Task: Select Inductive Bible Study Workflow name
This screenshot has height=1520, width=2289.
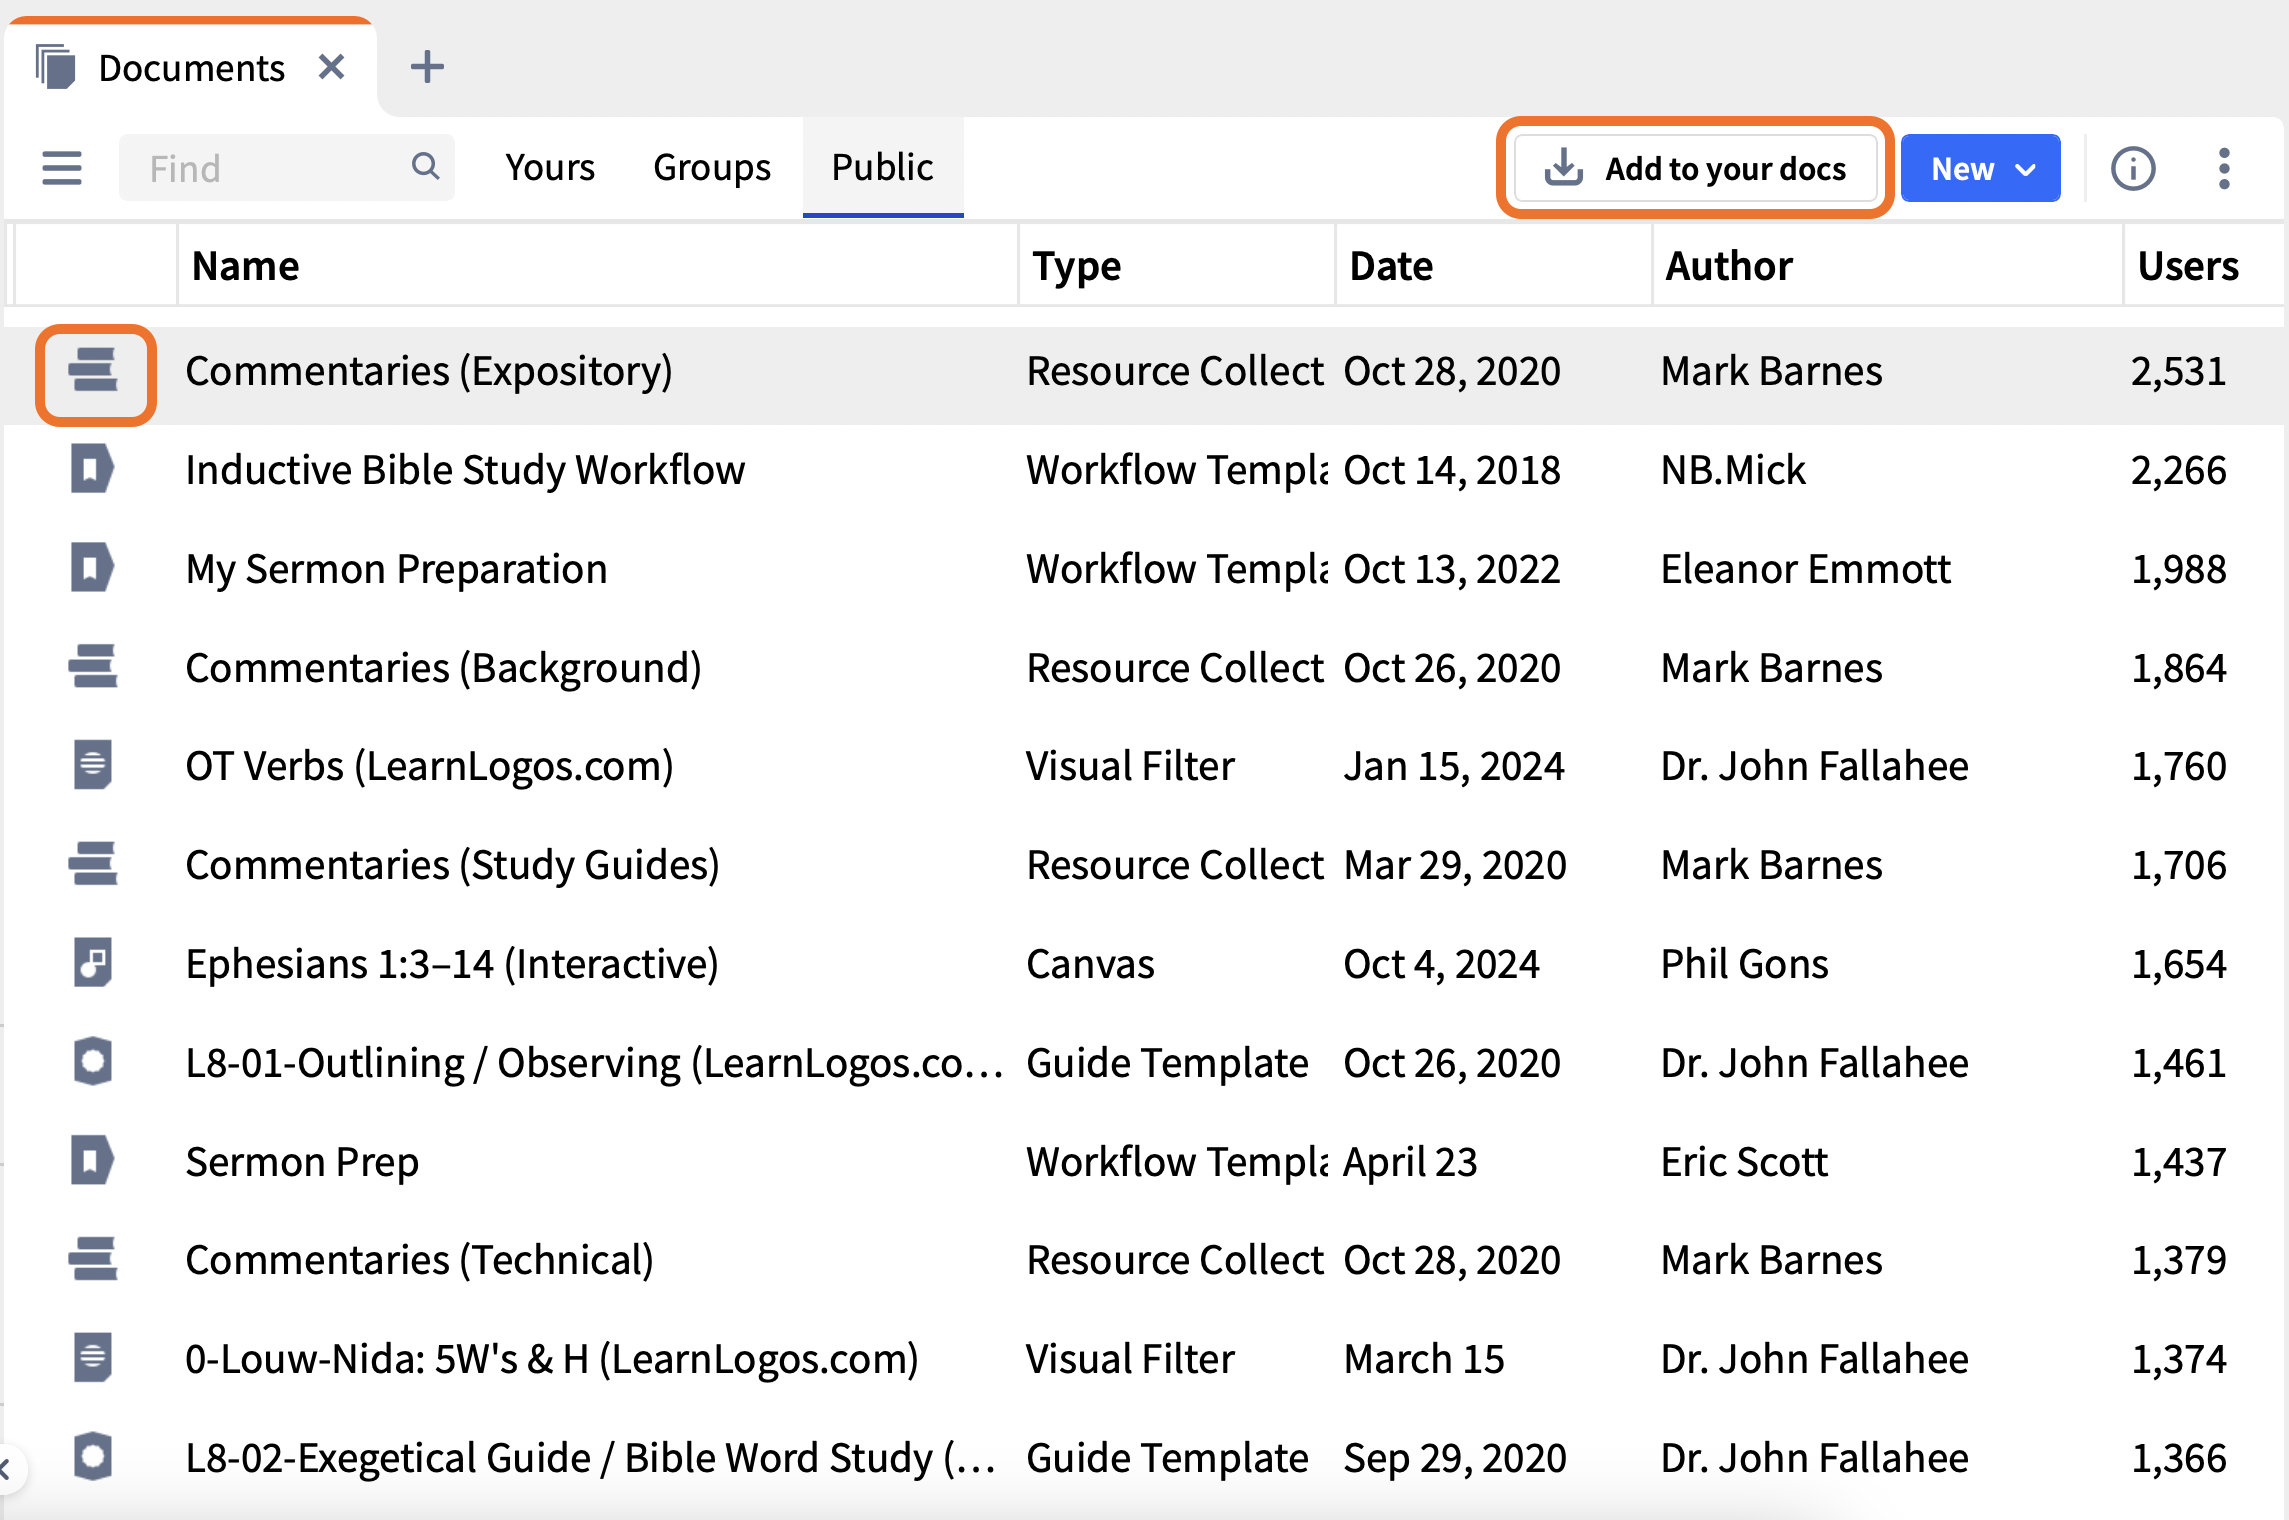Action: coord(465,470)
